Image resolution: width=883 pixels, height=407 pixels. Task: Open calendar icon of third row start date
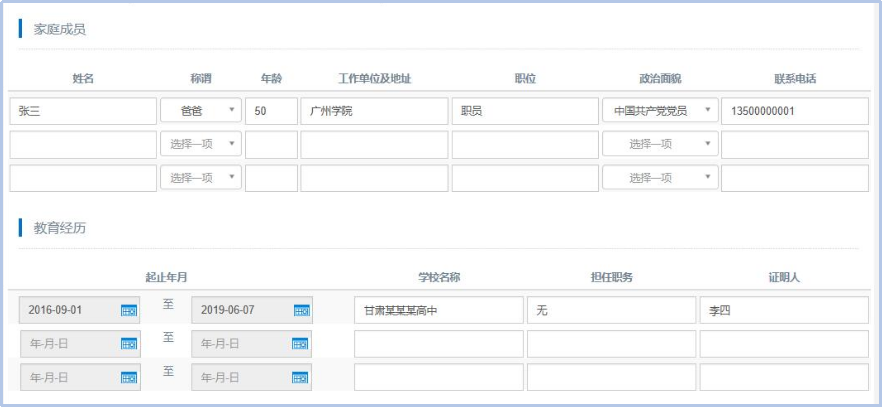pos(129,378)
